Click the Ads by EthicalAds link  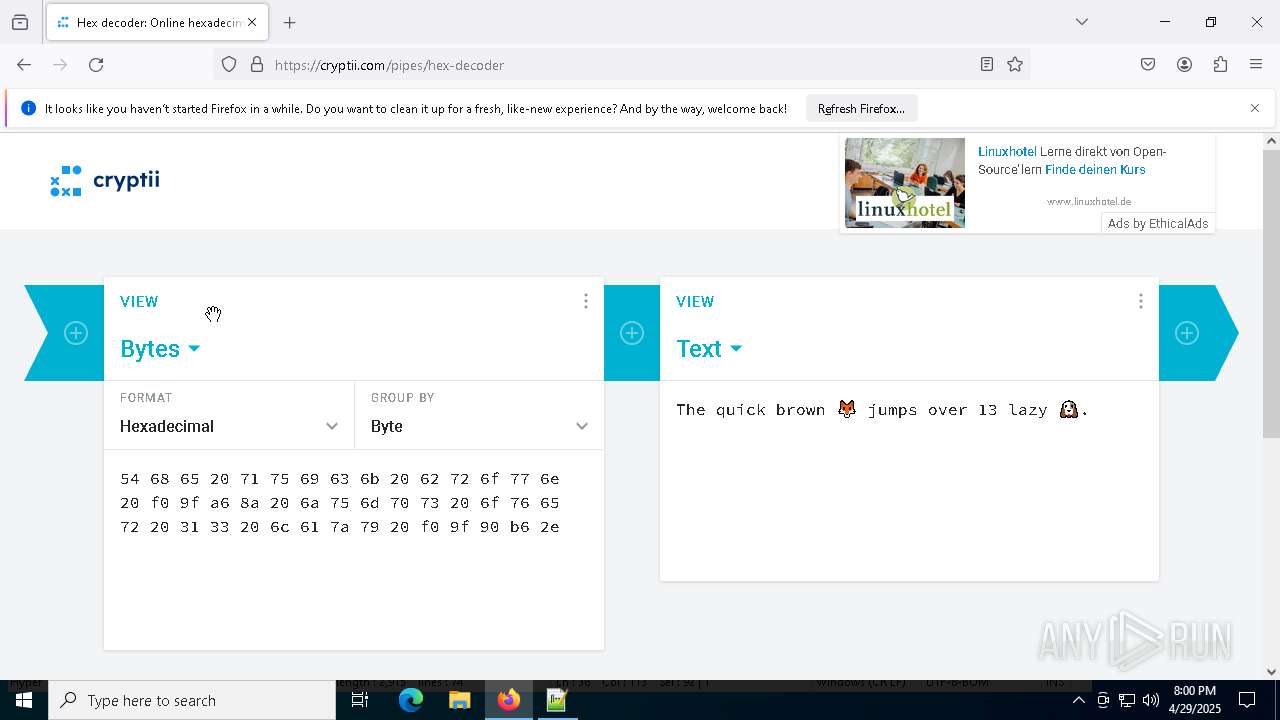click(x=1158, y=224)
